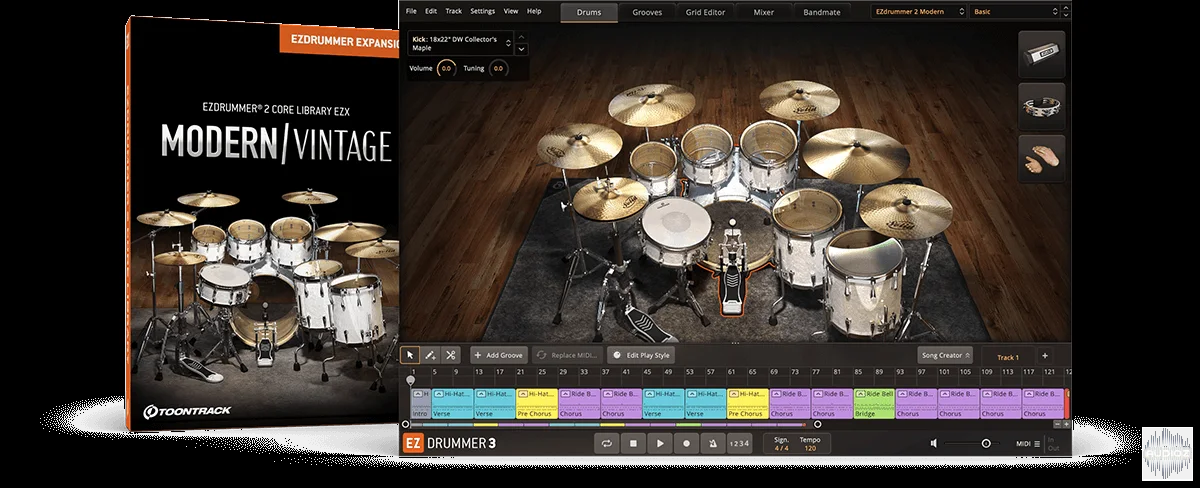Open the EZdrummer 2 Modern kit dropdown

click(x=916, y=12)
